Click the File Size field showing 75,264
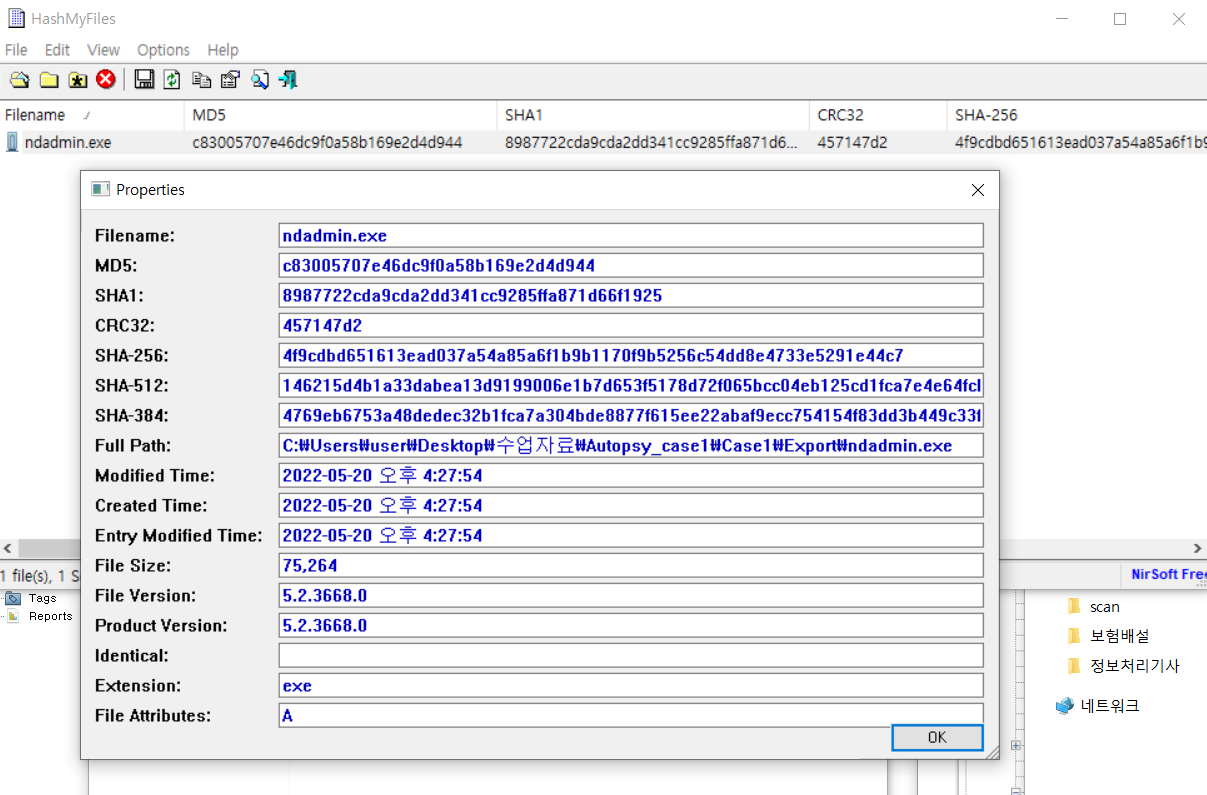The image size is (1207, 795). pos(631,565)
